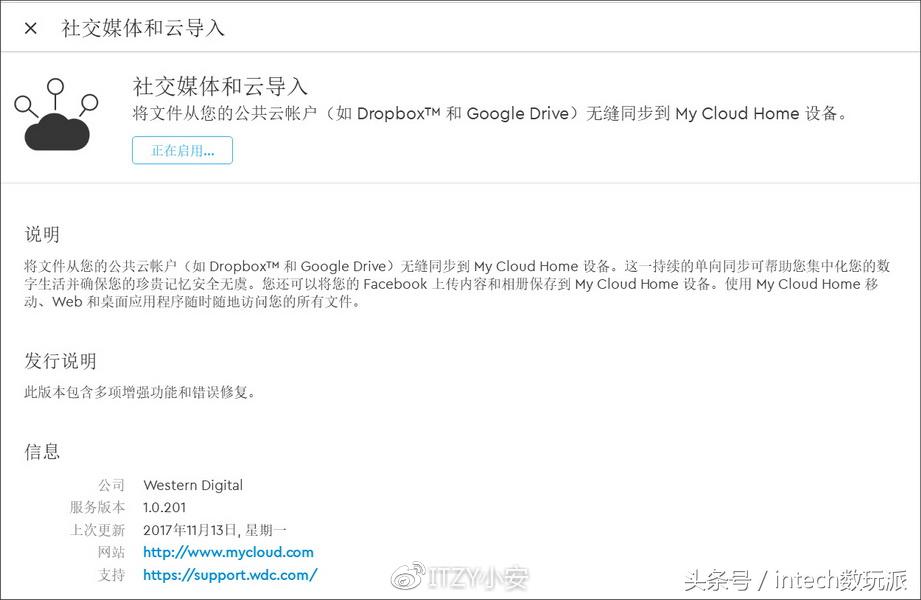This screenshot has height=600, width=921.
Task: Click the leftmost circle of the cloud icon
Action: (x=23, y=103)
